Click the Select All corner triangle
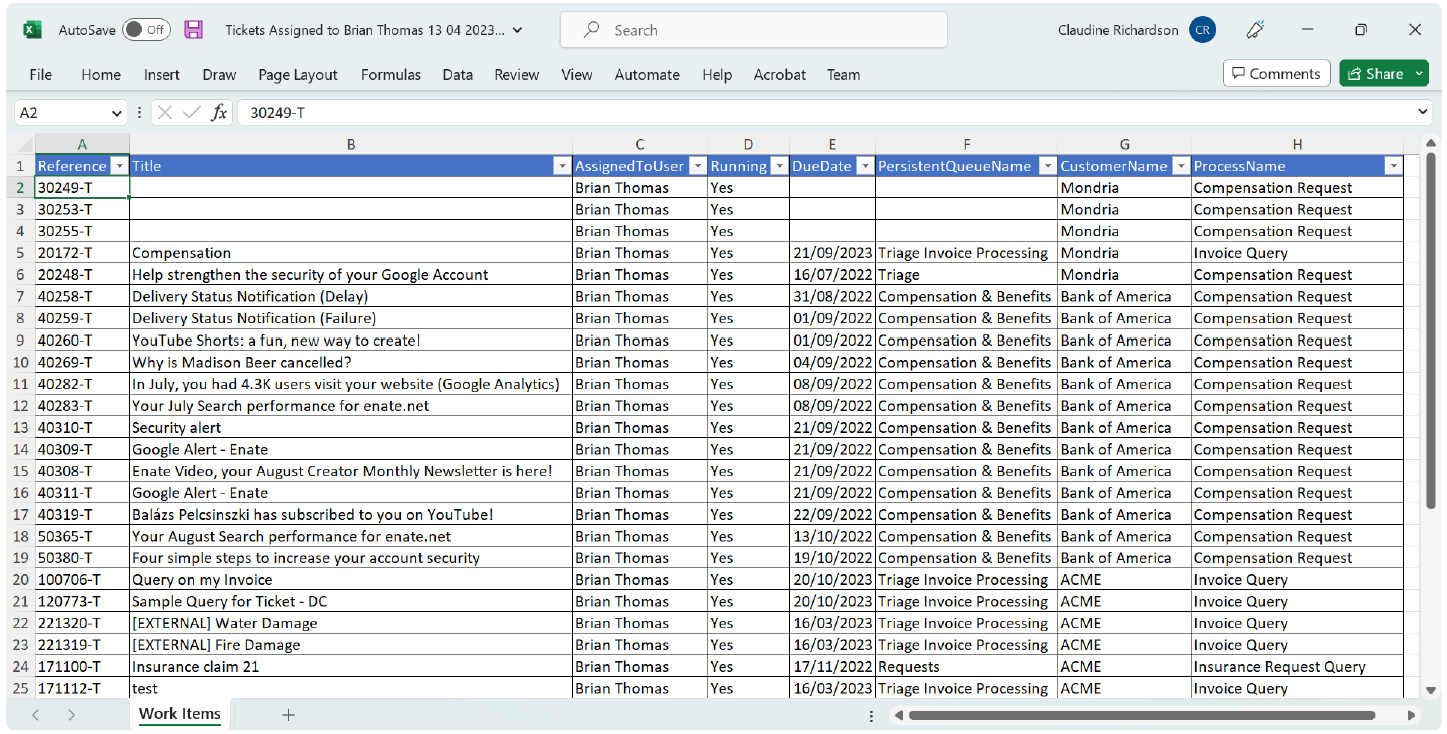This screenshot has height=734, width=1447. [x=24, y=145]
